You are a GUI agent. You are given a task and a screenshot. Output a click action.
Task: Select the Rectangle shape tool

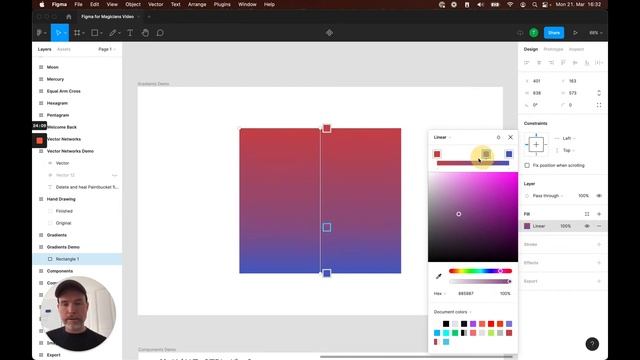(95, 33)
